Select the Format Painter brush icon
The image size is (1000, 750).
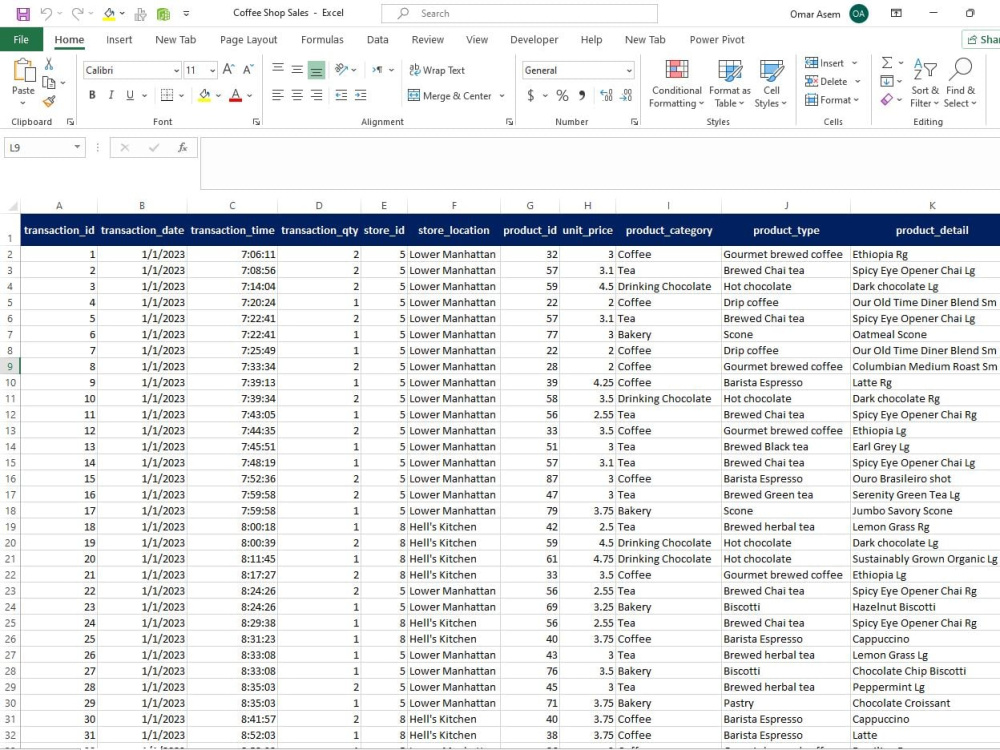coord(49,101)
